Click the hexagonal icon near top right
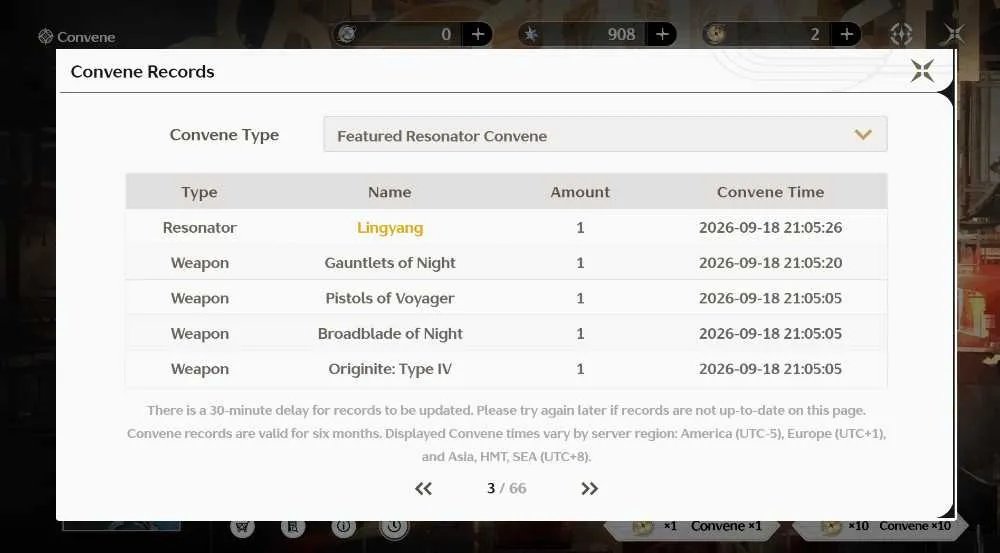This screenshot has height=553, width=1000. (901, 34)
